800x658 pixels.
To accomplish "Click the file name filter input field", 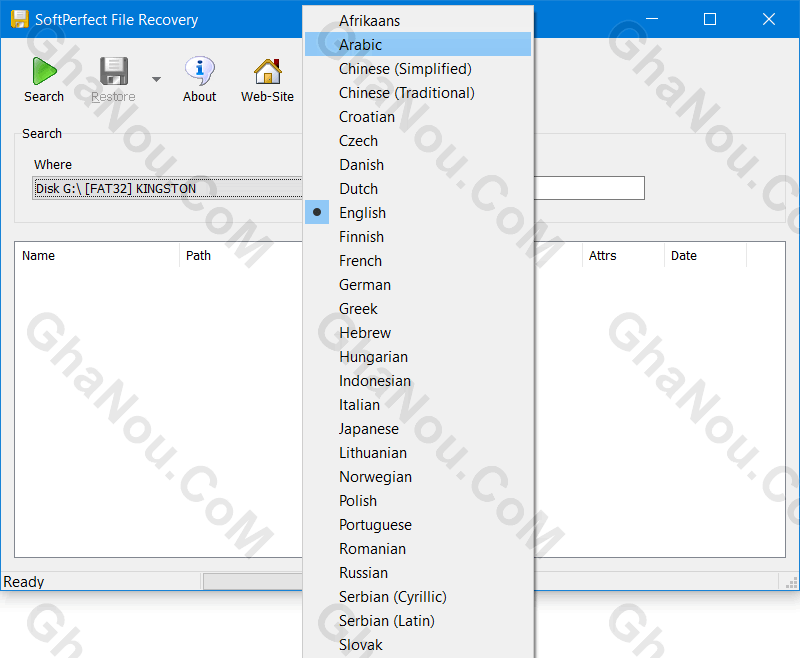I will point(589,188).
